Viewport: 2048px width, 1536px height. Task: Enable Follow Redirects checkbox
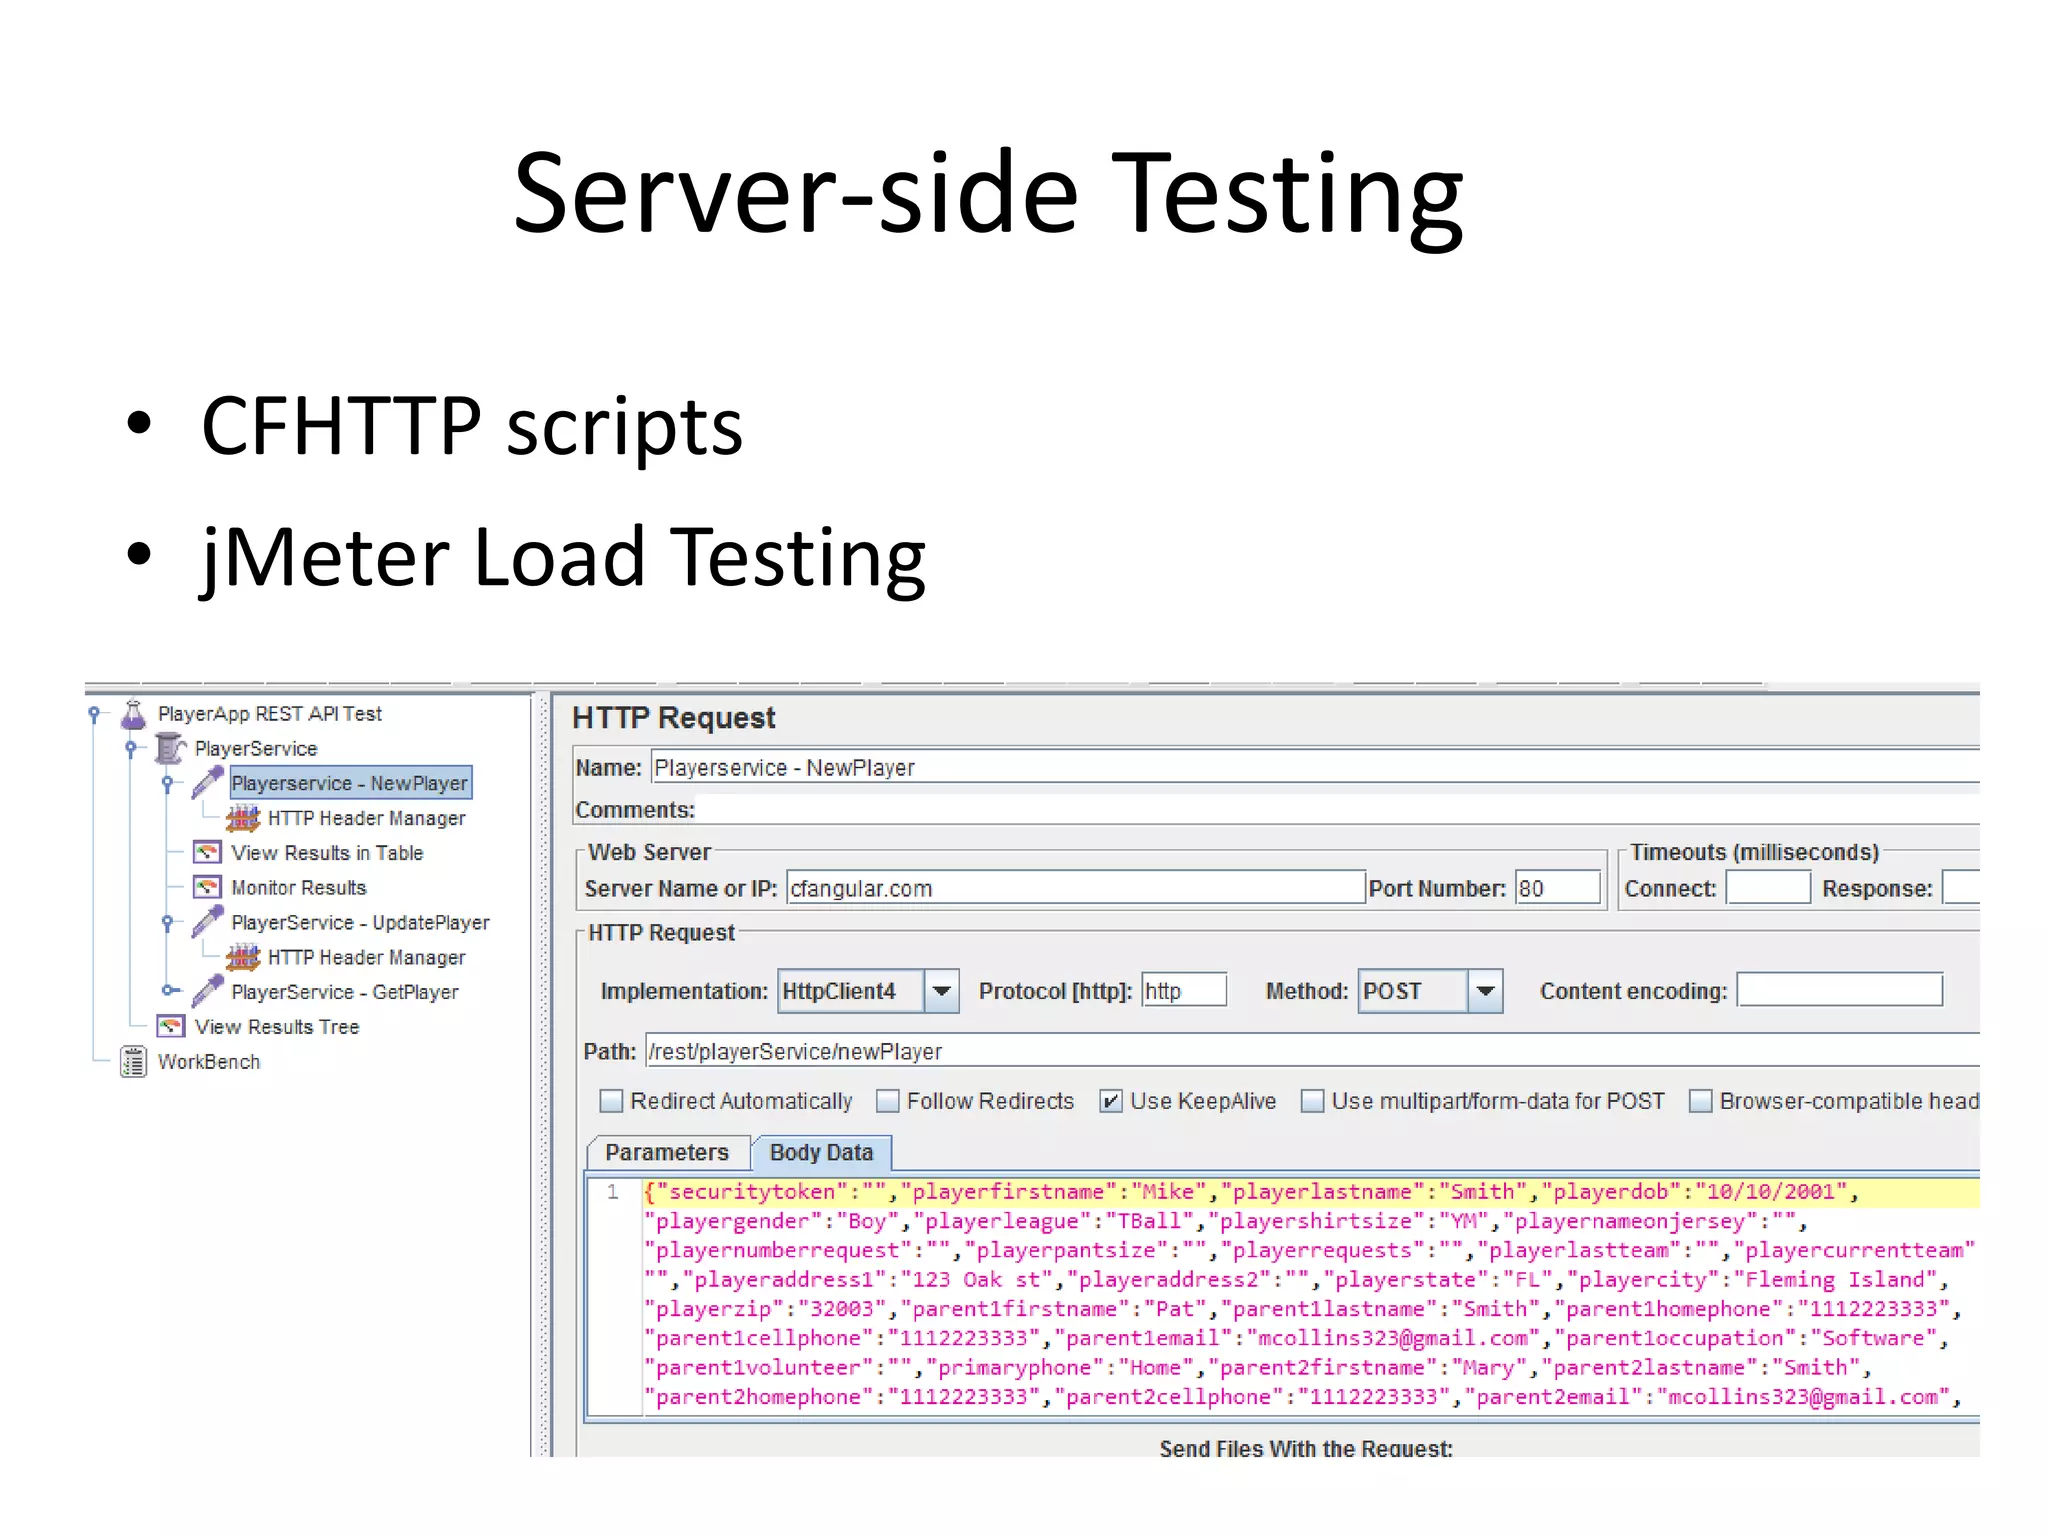(x=887, y=1101)
